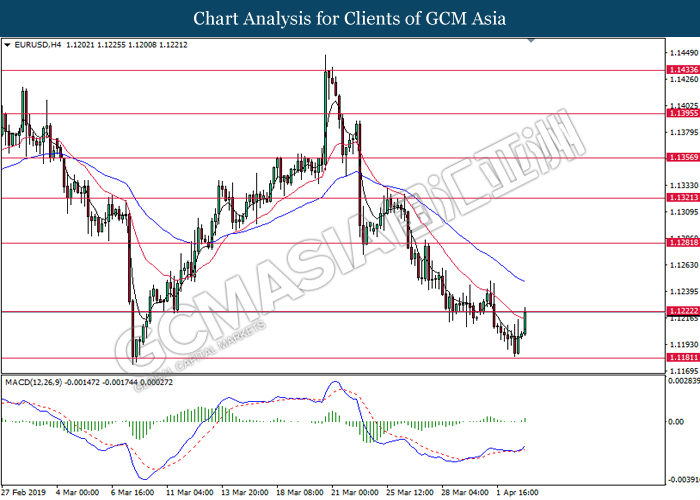Select the 1.11811 price level label

[683, 358]
